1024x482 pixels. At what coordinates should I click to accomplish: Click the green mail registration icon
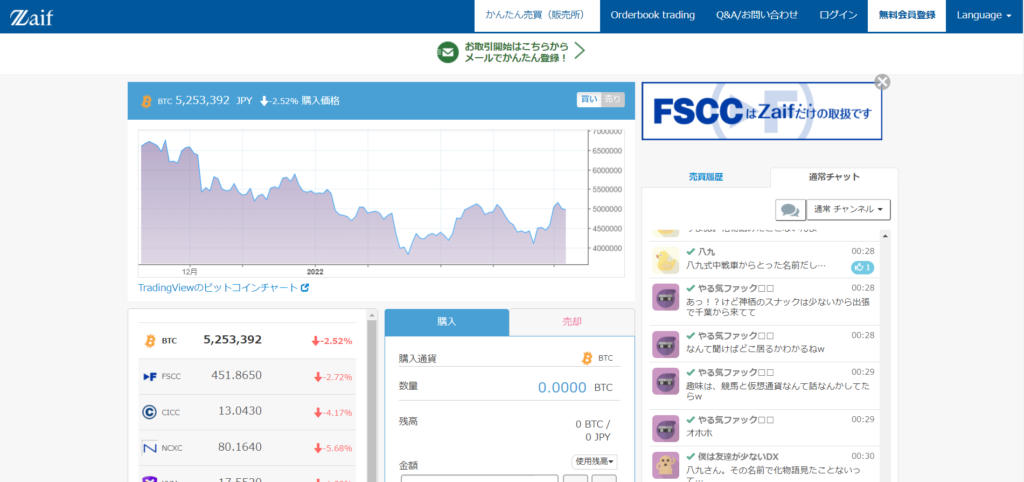(448, 52)
